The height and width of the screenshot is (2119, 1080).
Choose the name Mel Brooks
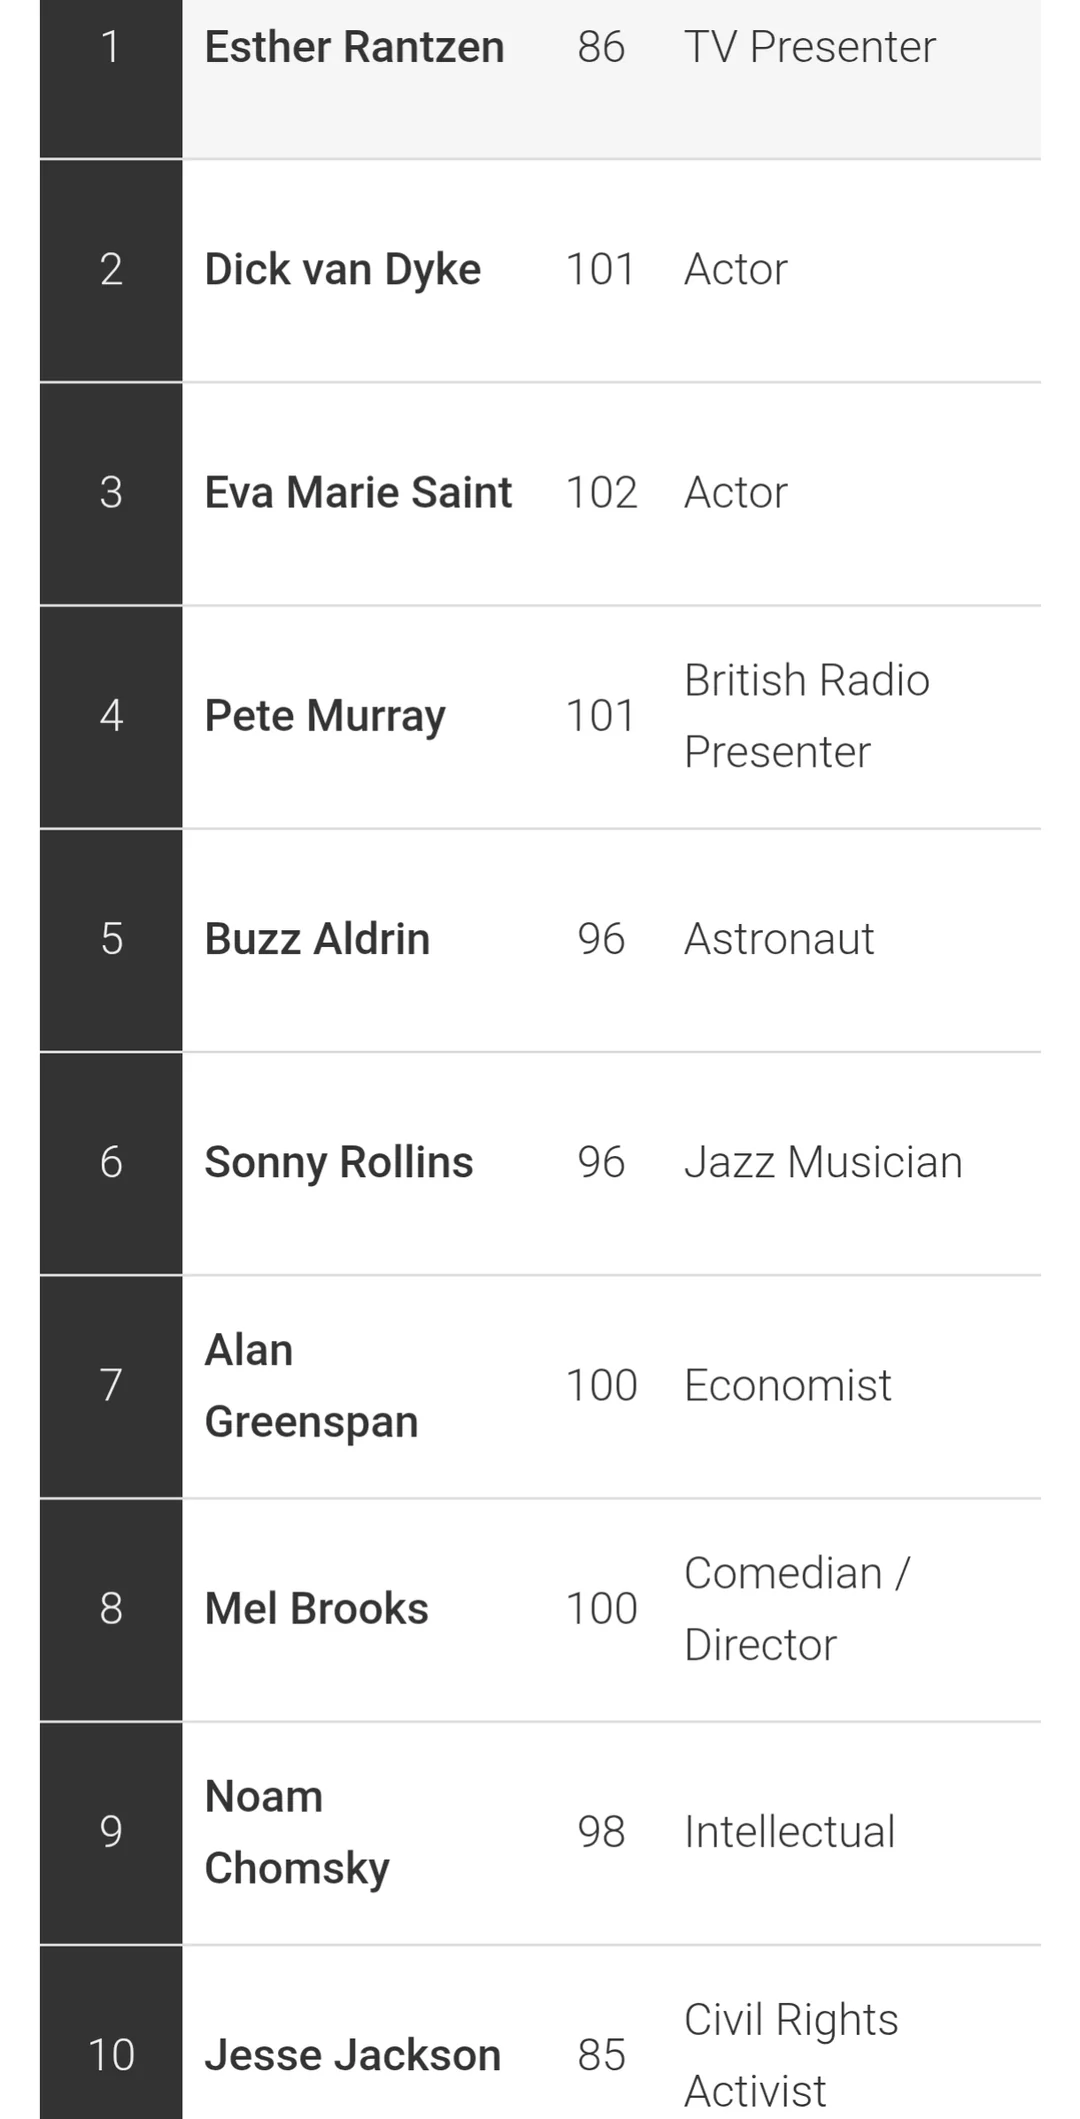pos(316,1609)
